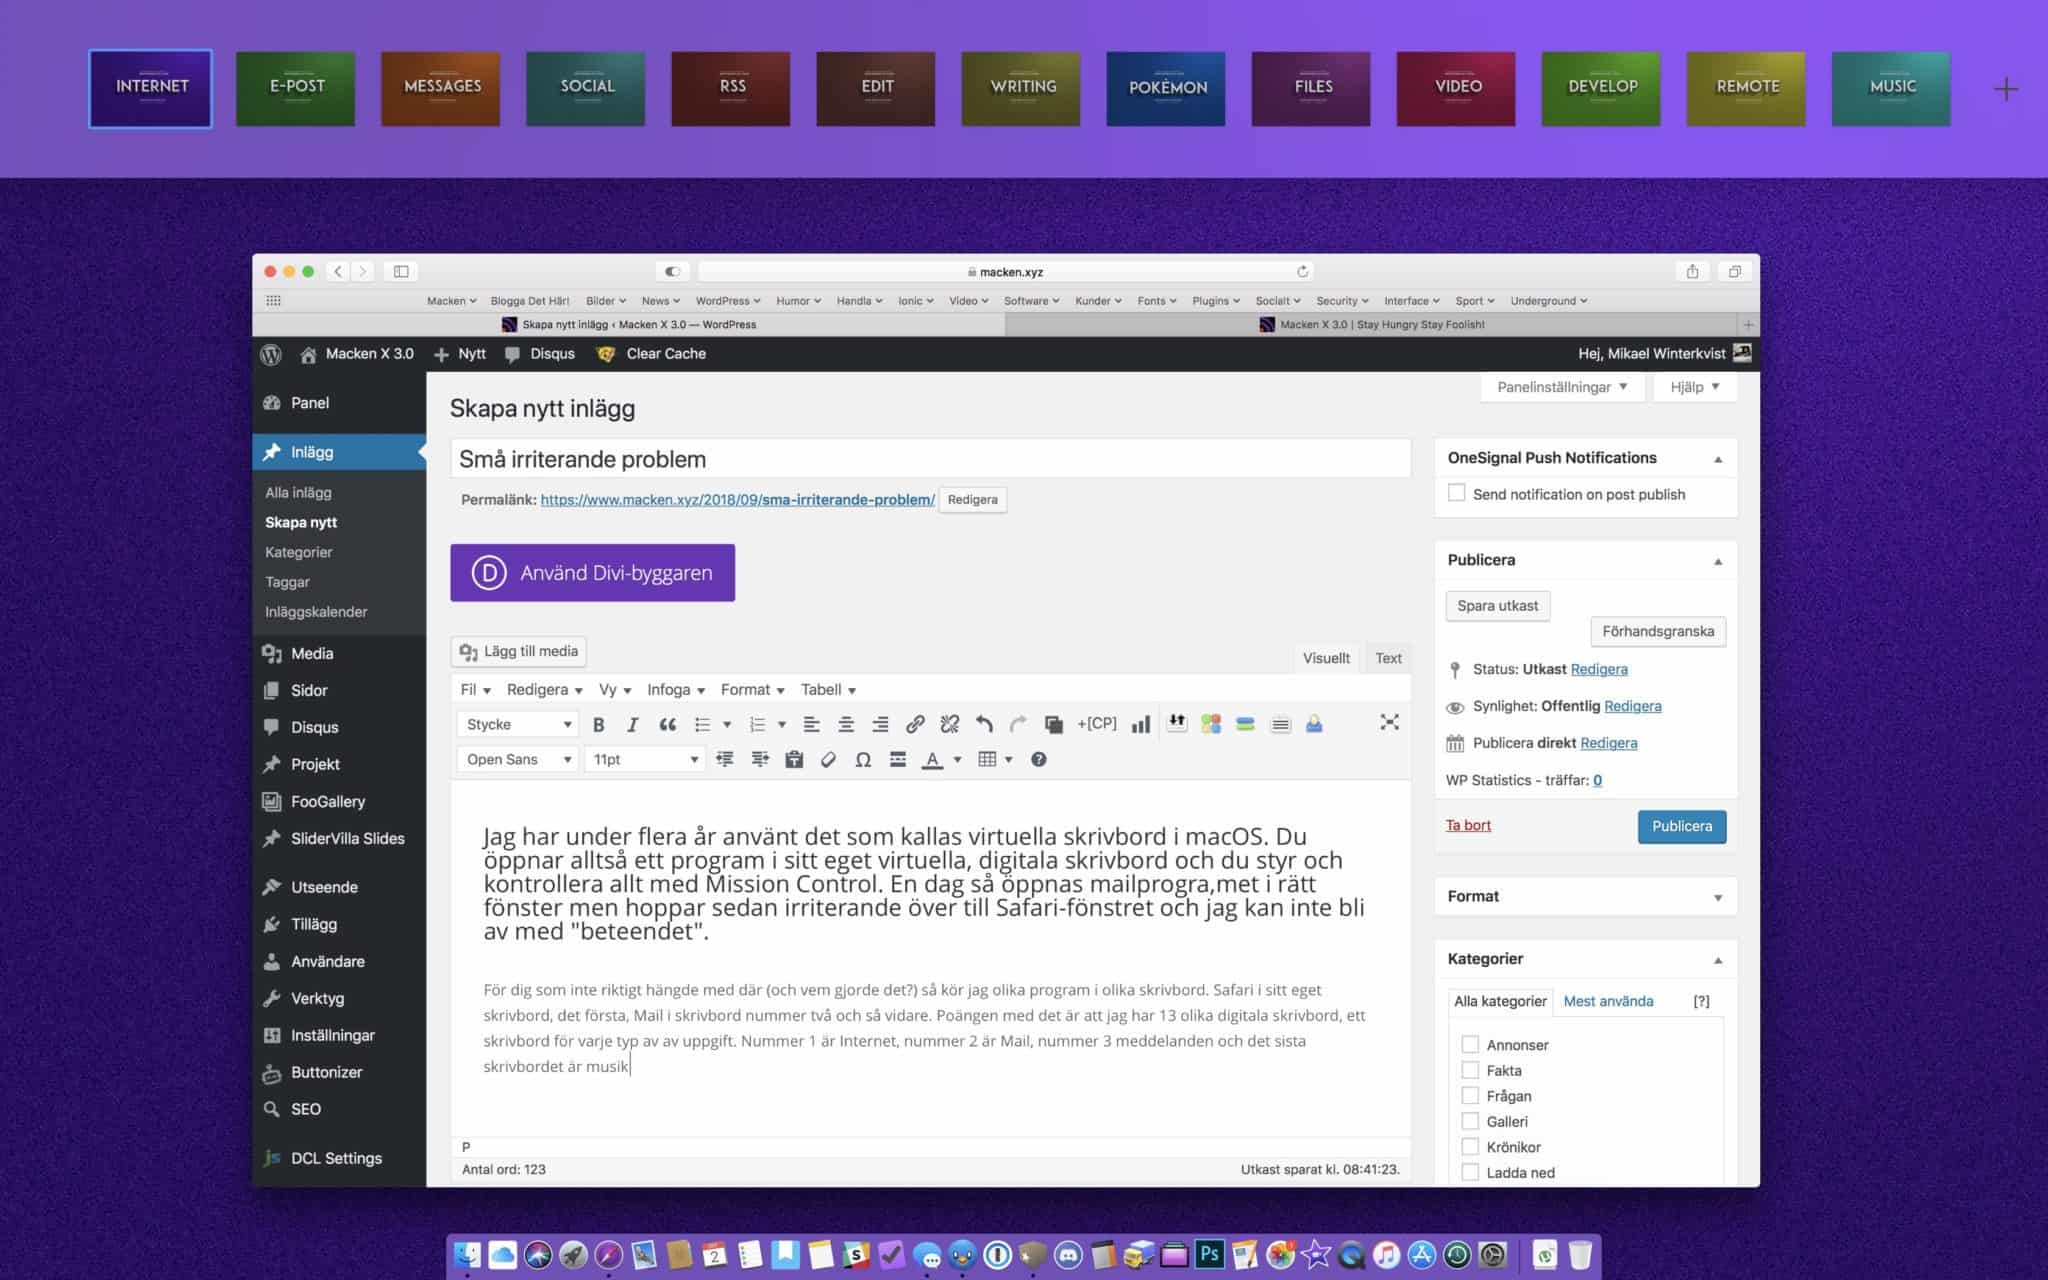Image resolution: width=2048 pixels, height=1280 pixels.
Task: Click the Ta bort link
Action: pos(1468,826)
